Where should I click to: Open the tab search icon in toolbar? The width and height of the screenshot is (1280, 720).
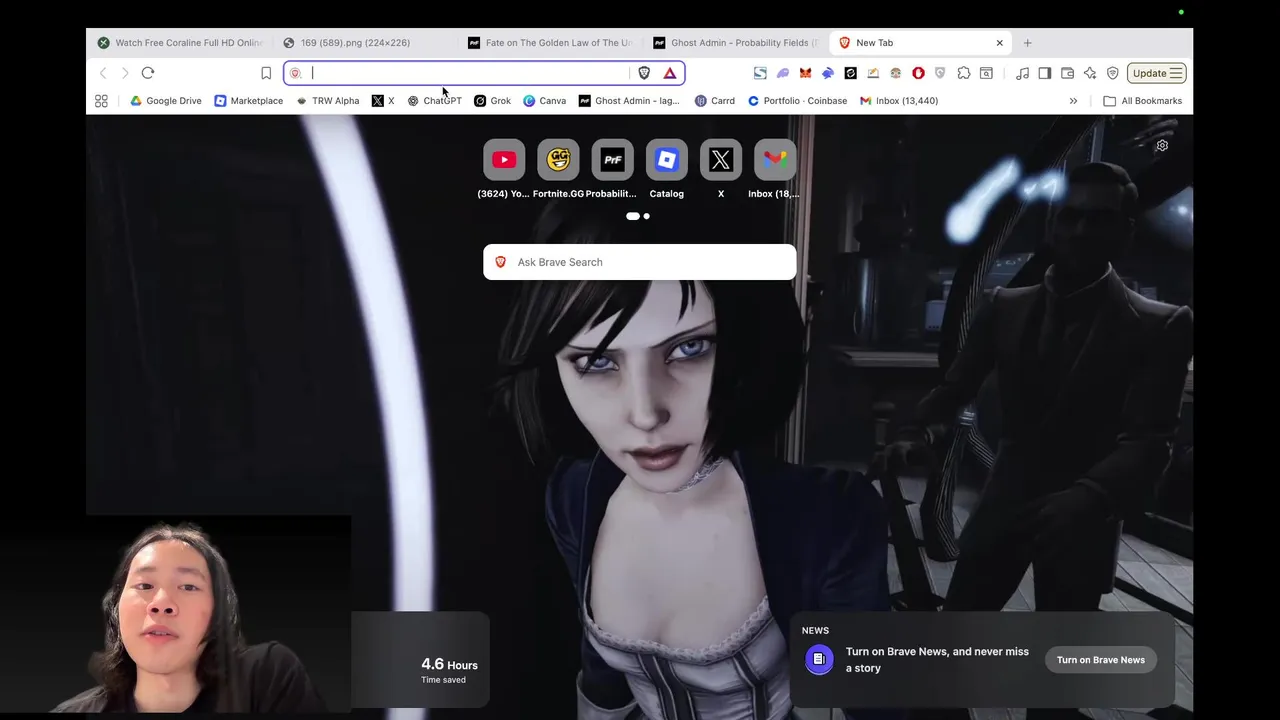(x=986, y=73)
